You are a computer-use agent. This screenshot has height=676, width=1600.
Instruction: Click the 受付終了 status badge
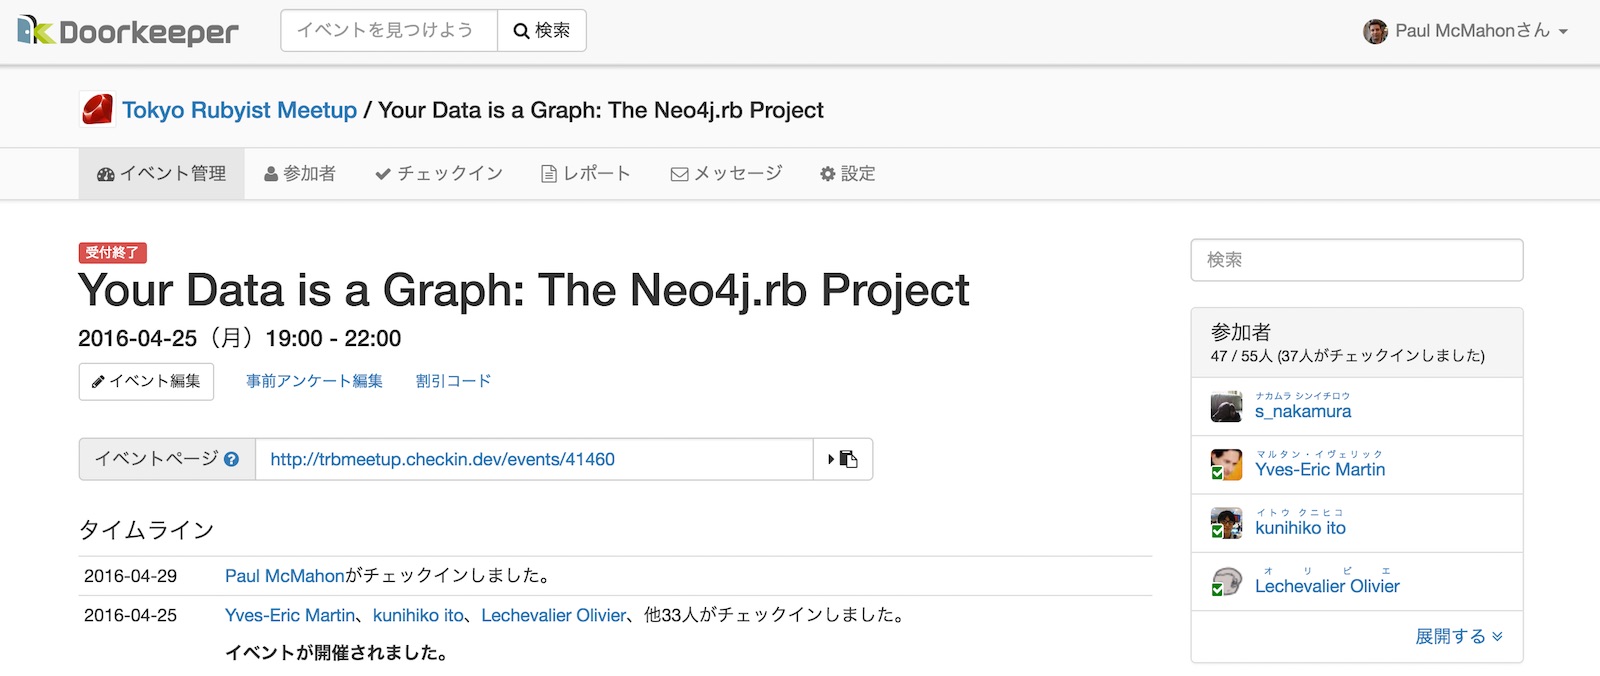pyautogui.click(x=112, y=253)
